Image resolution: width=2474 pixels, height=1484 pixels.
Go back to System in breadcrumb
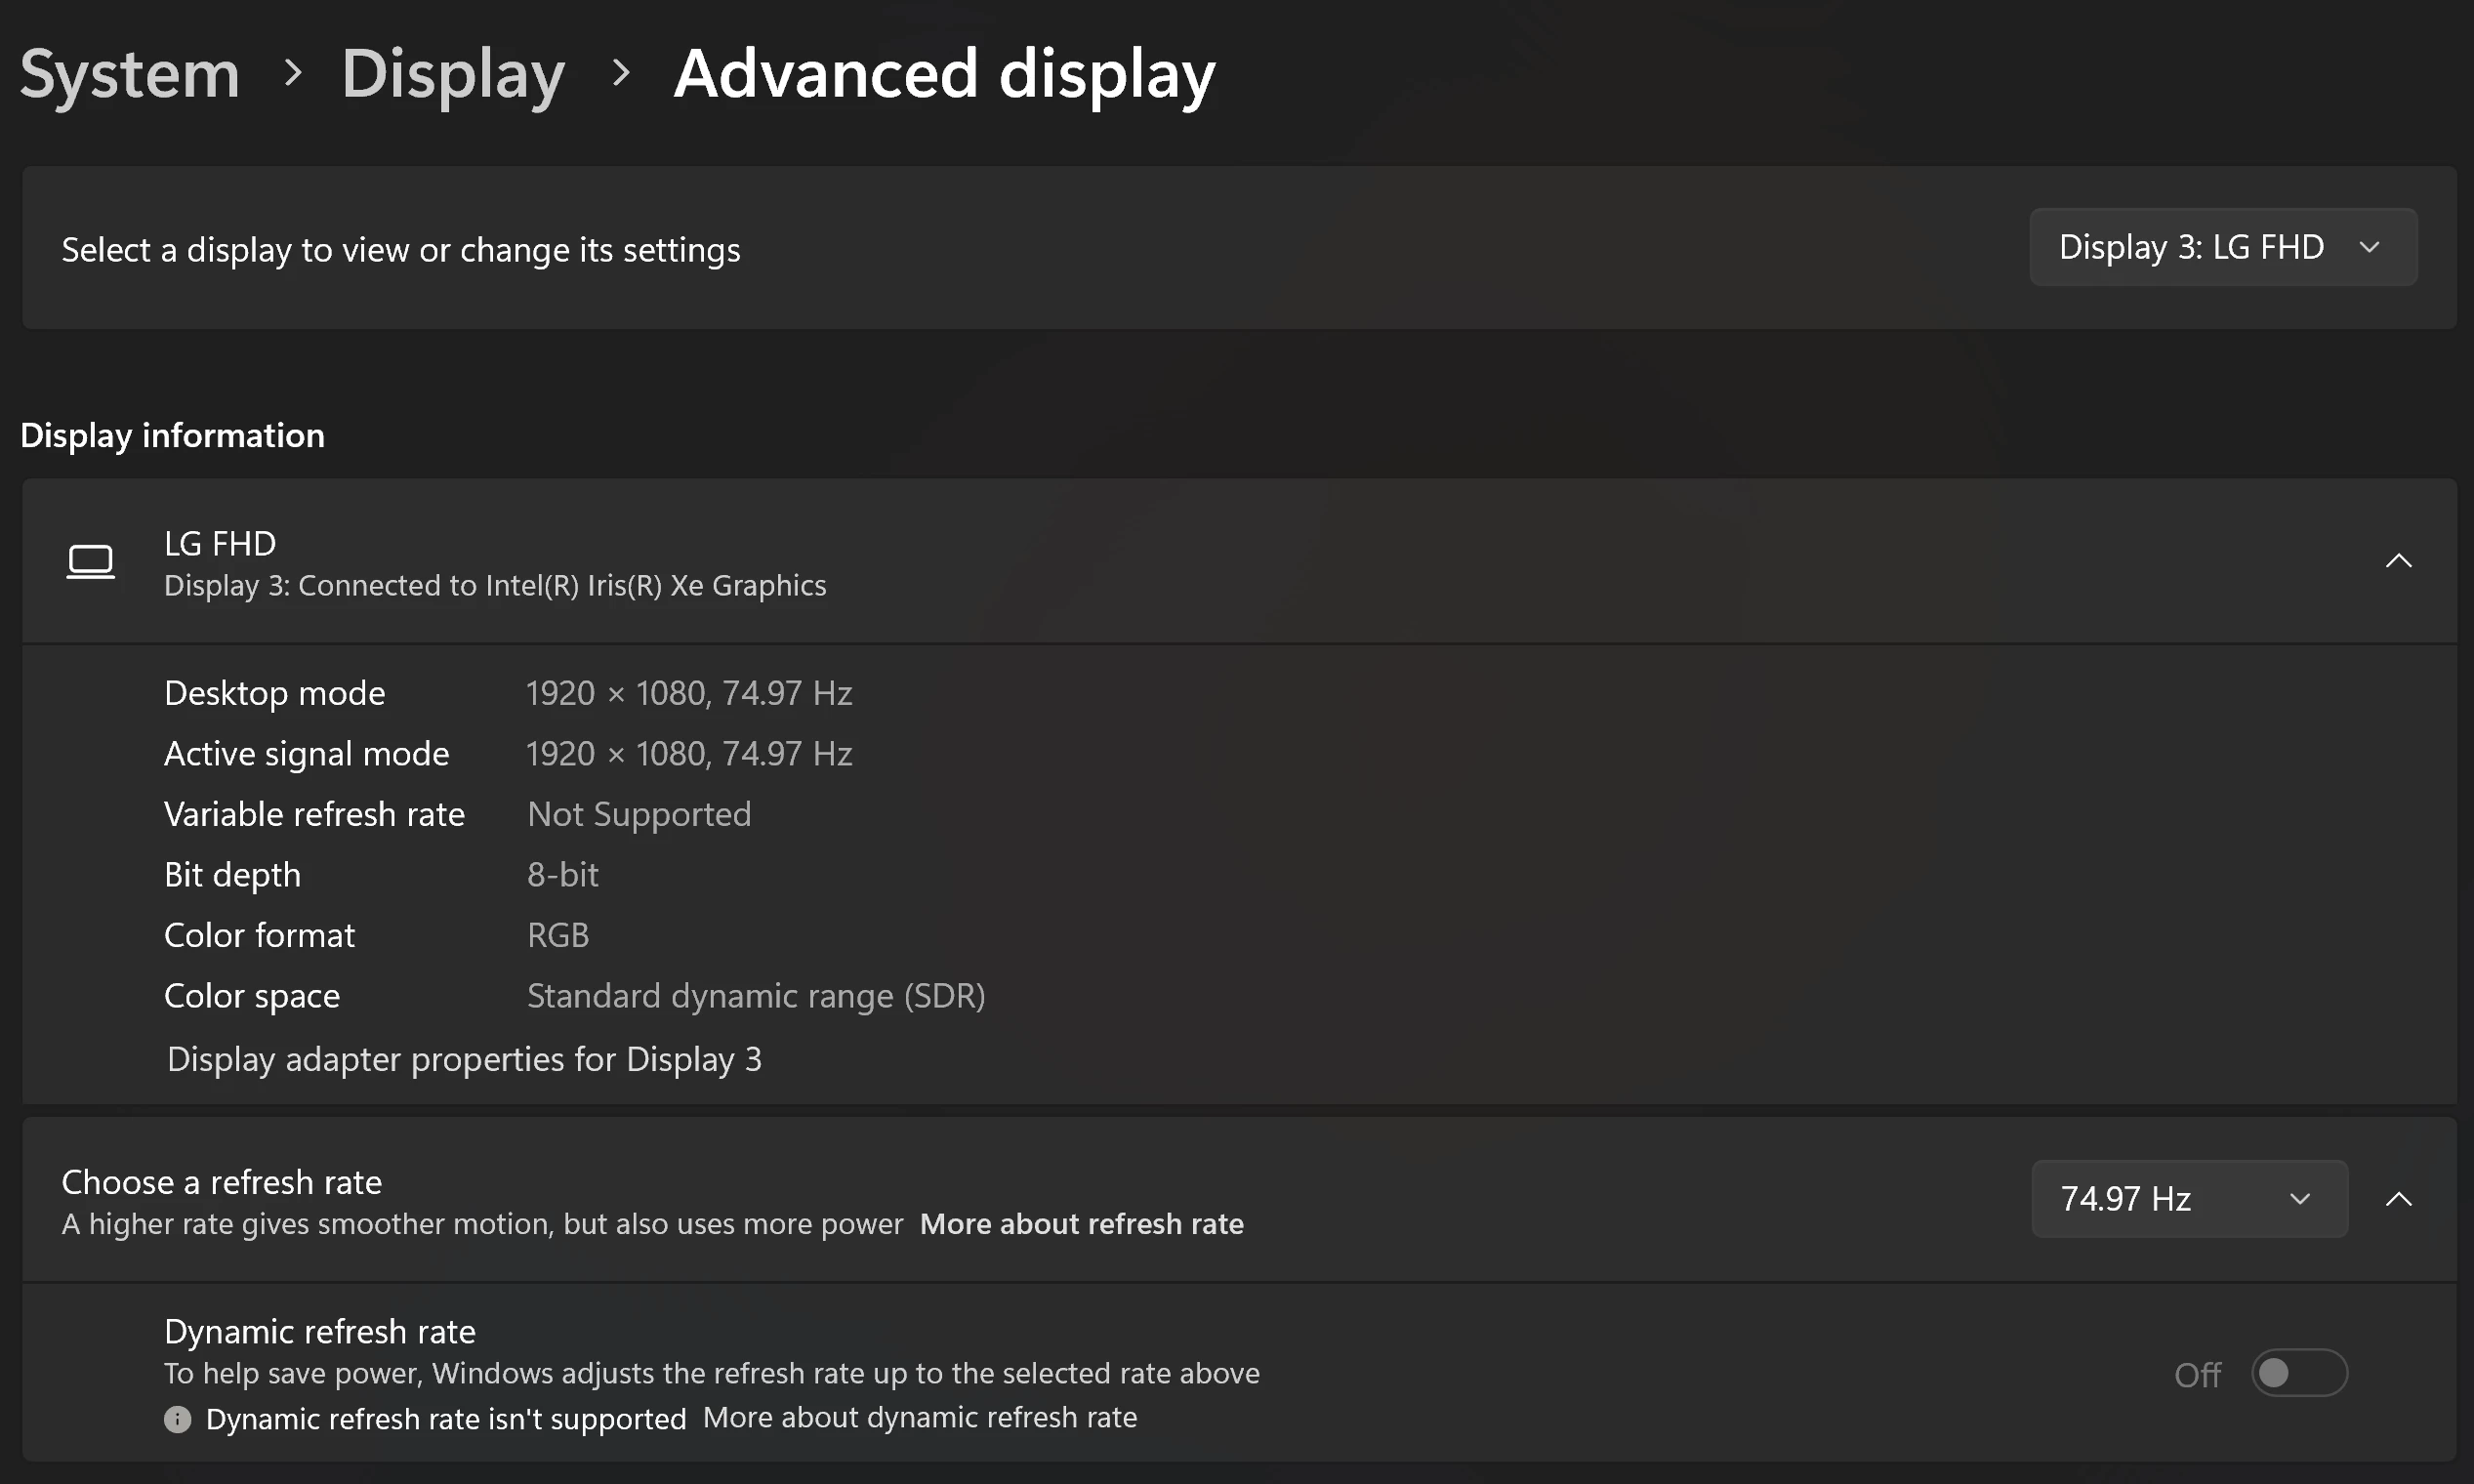130,75
